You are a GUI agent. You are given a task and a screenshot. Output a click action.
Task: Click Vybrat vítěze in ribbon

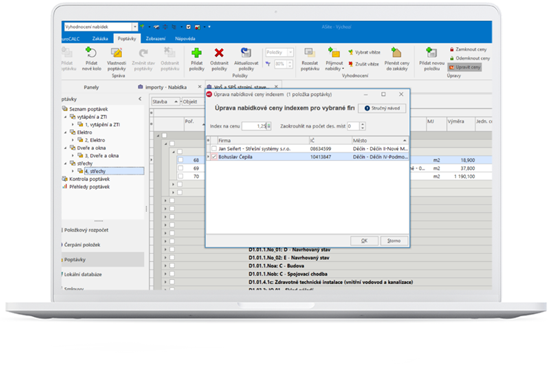point(364,52)
